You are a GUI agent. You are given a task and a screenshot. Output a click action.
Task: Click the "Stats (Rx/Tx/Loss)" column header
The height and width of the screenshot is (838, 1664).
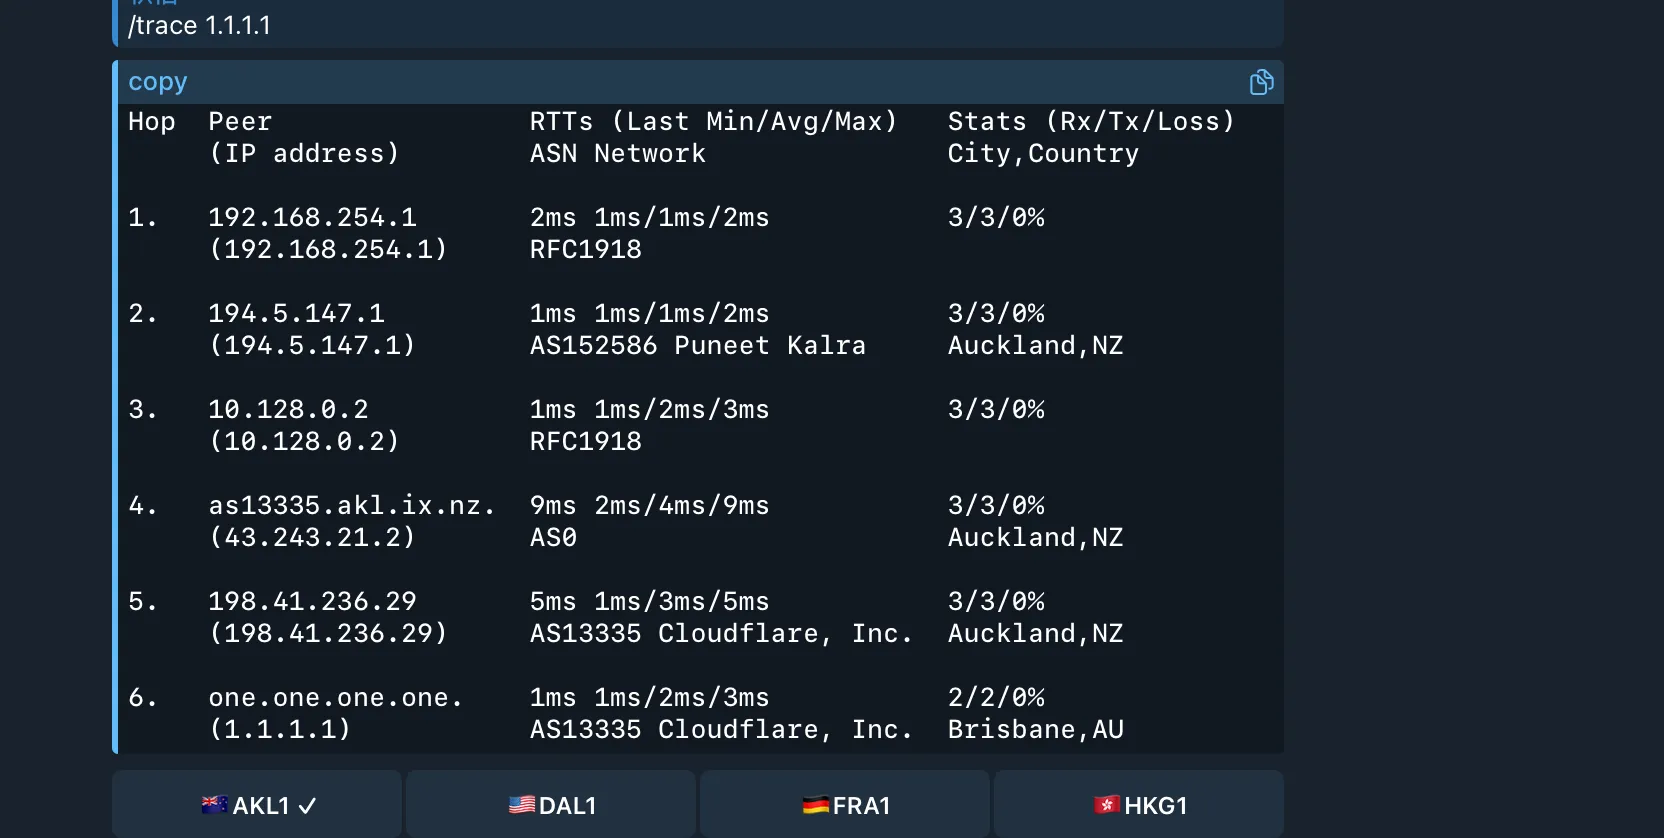pos(1091,121)
